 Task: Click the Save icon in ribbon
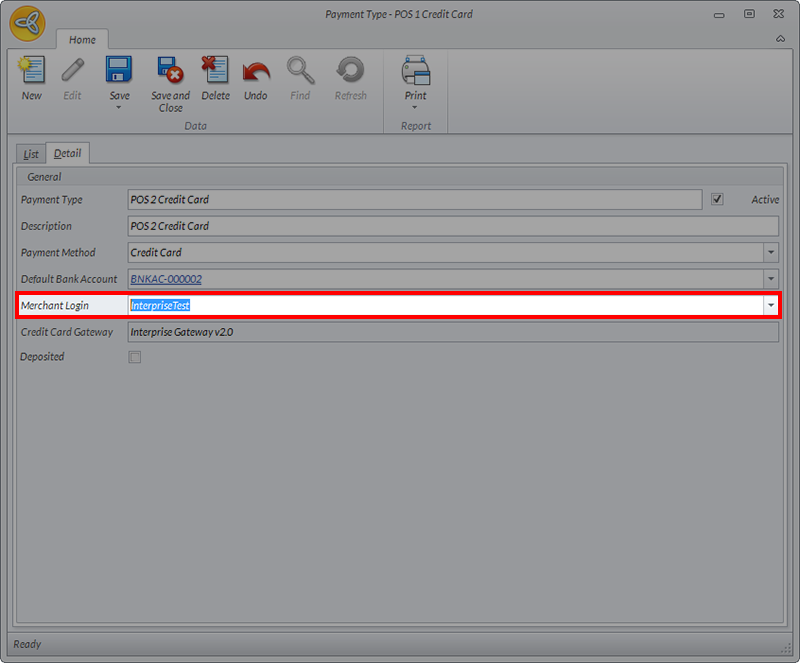119,71
